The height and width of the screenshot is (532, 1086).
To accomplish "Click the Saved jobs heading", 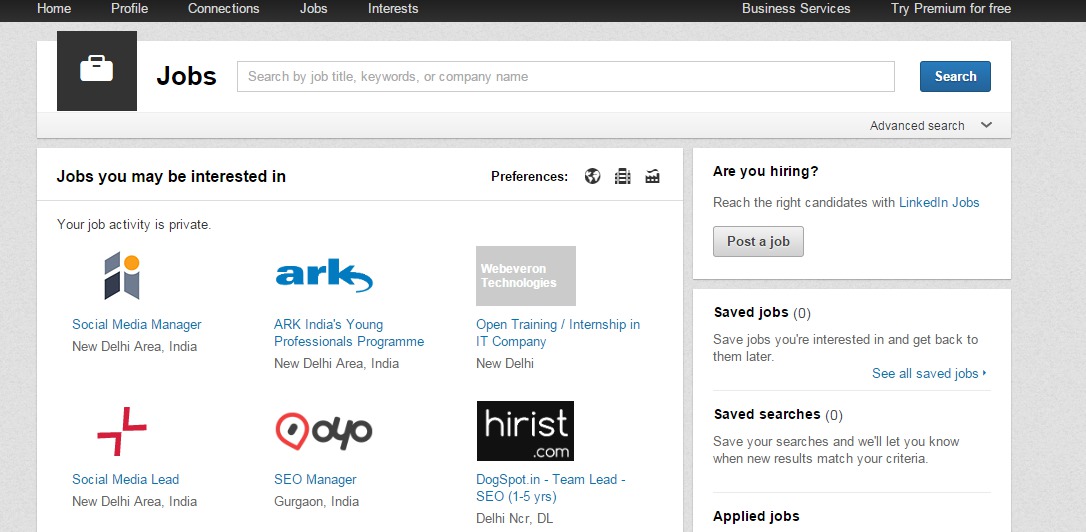I will tap(751, 312).
